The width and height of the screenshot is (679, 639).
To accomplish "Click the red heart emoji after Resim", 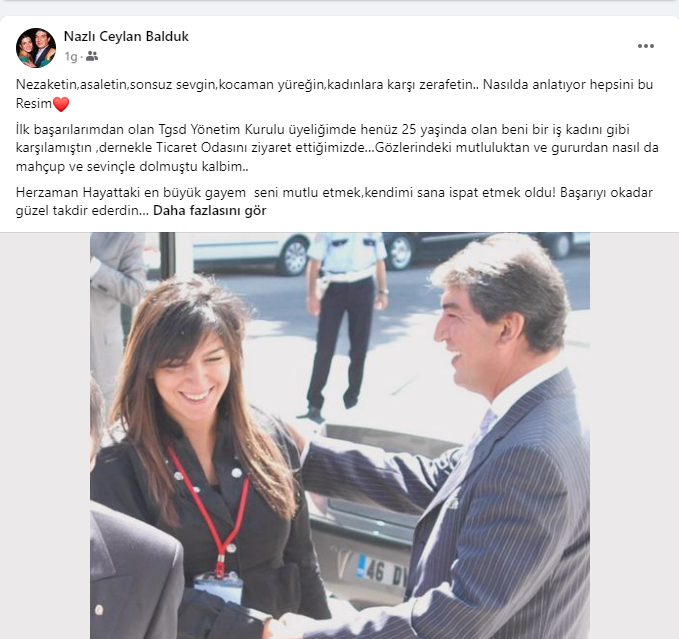I will [x=61, y=104].
